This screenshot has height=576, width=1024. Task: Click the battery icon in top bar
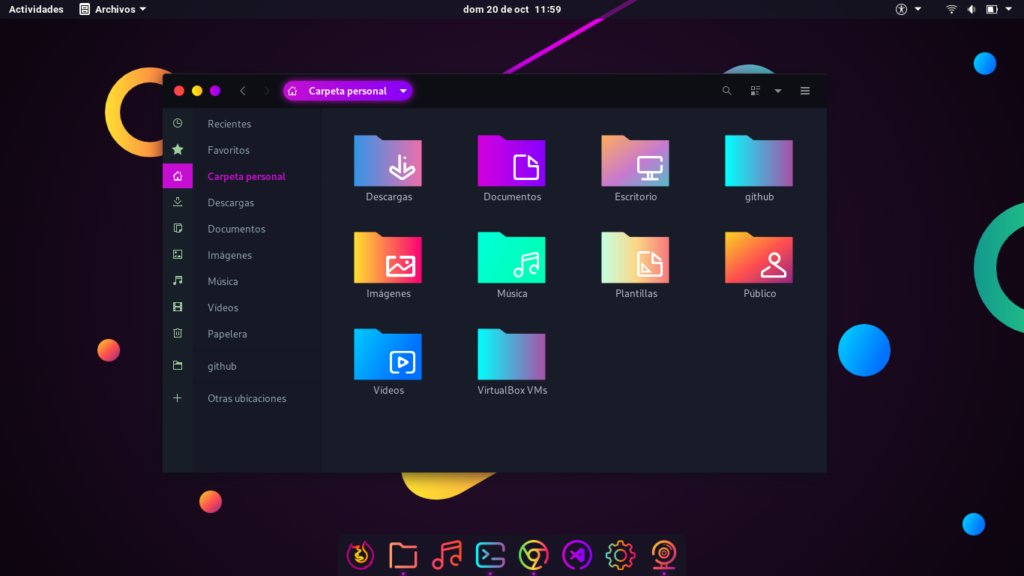point(991,9)
